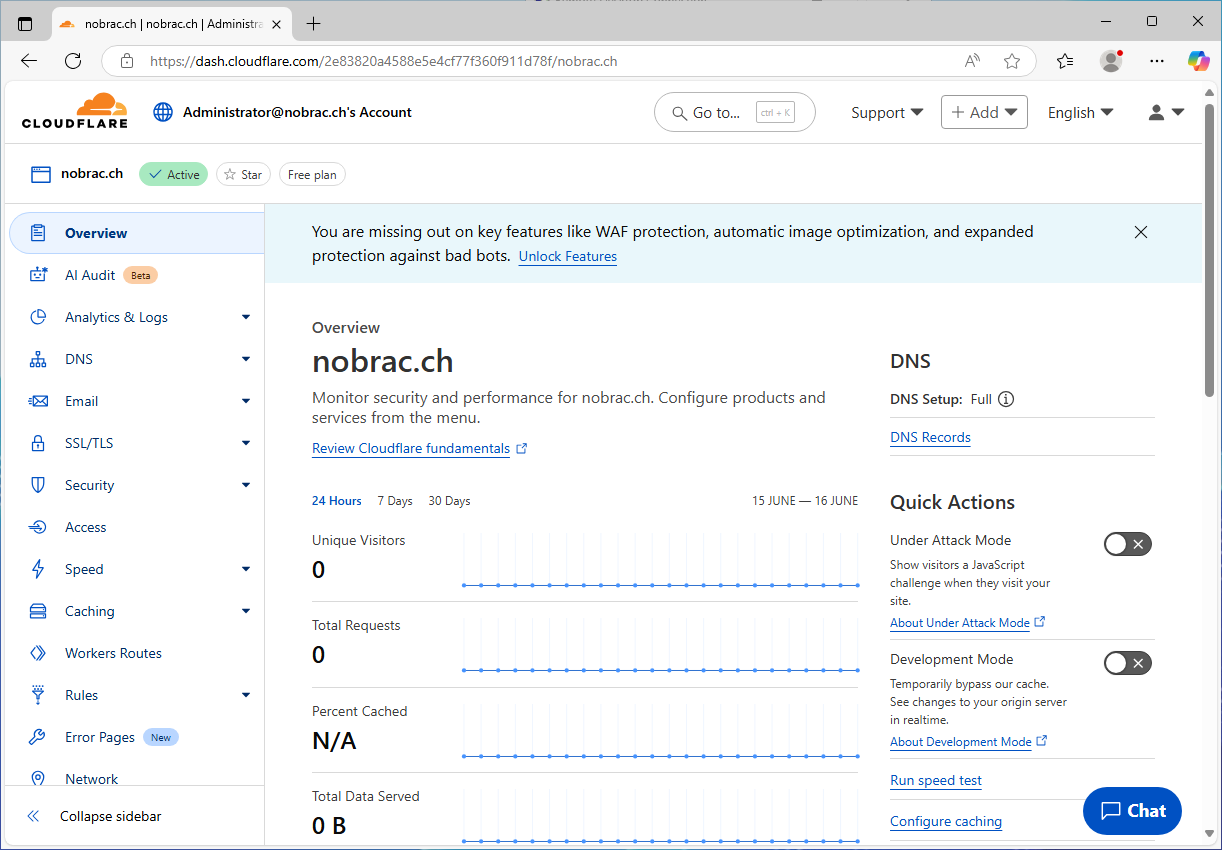Expand the DNS sidebar section
Viewport: 1222px width, 850px height.
[x=246, y=359]
